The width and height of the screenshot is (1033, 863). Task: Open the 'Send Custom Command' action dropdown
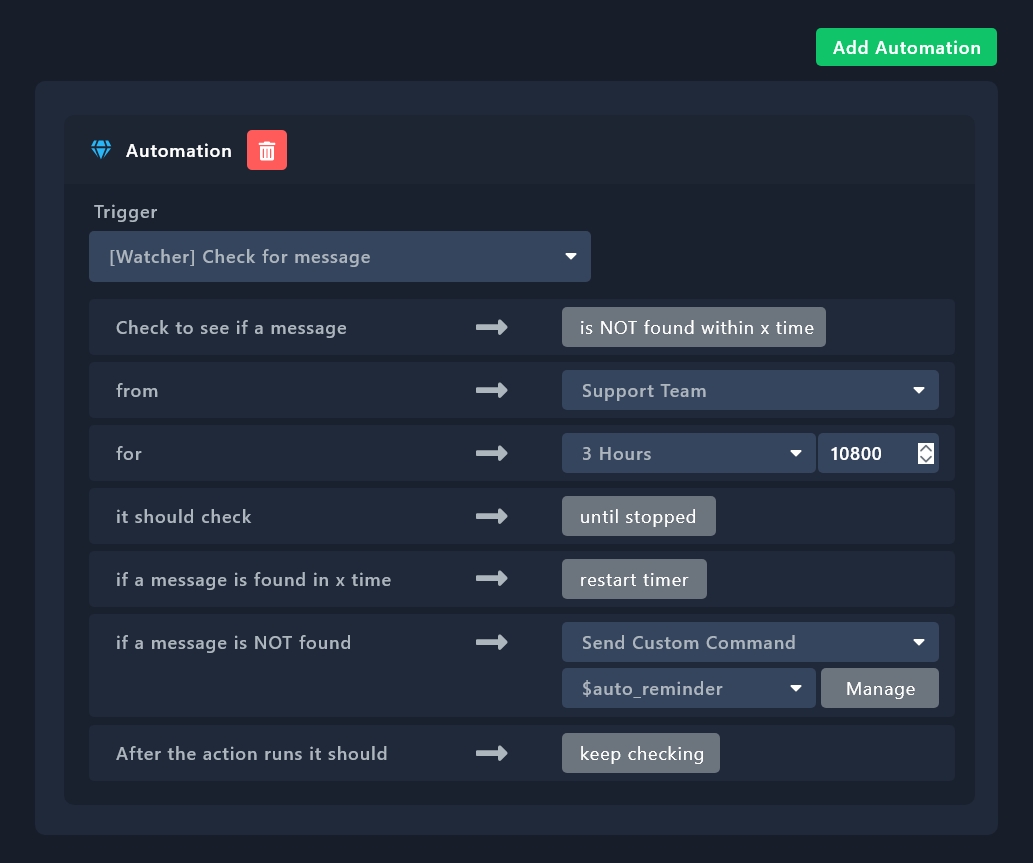(750, 642)
